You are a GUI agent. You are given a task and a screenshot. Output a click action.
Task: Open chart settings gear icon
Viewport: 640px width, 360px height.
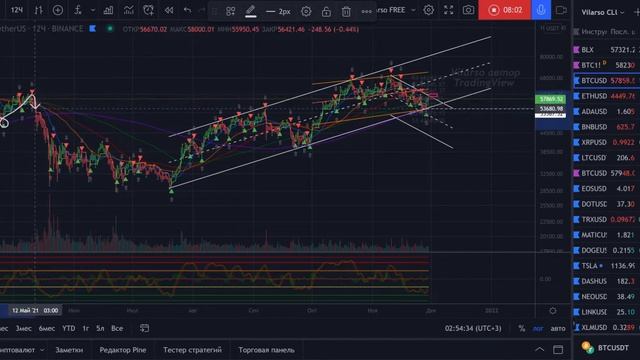[x=429, y=10]
